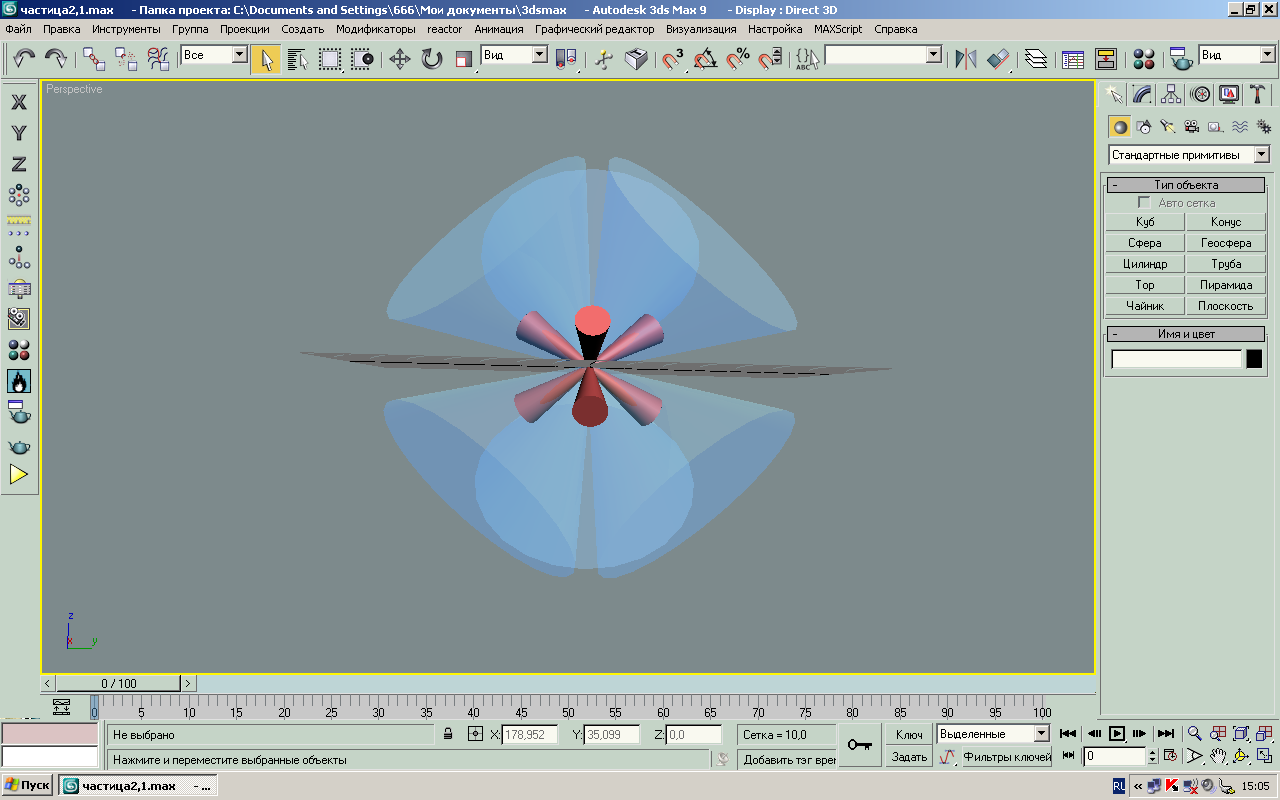Click the Play Animation button
Screen dimensions: 1280x800
click(1118, 734)
